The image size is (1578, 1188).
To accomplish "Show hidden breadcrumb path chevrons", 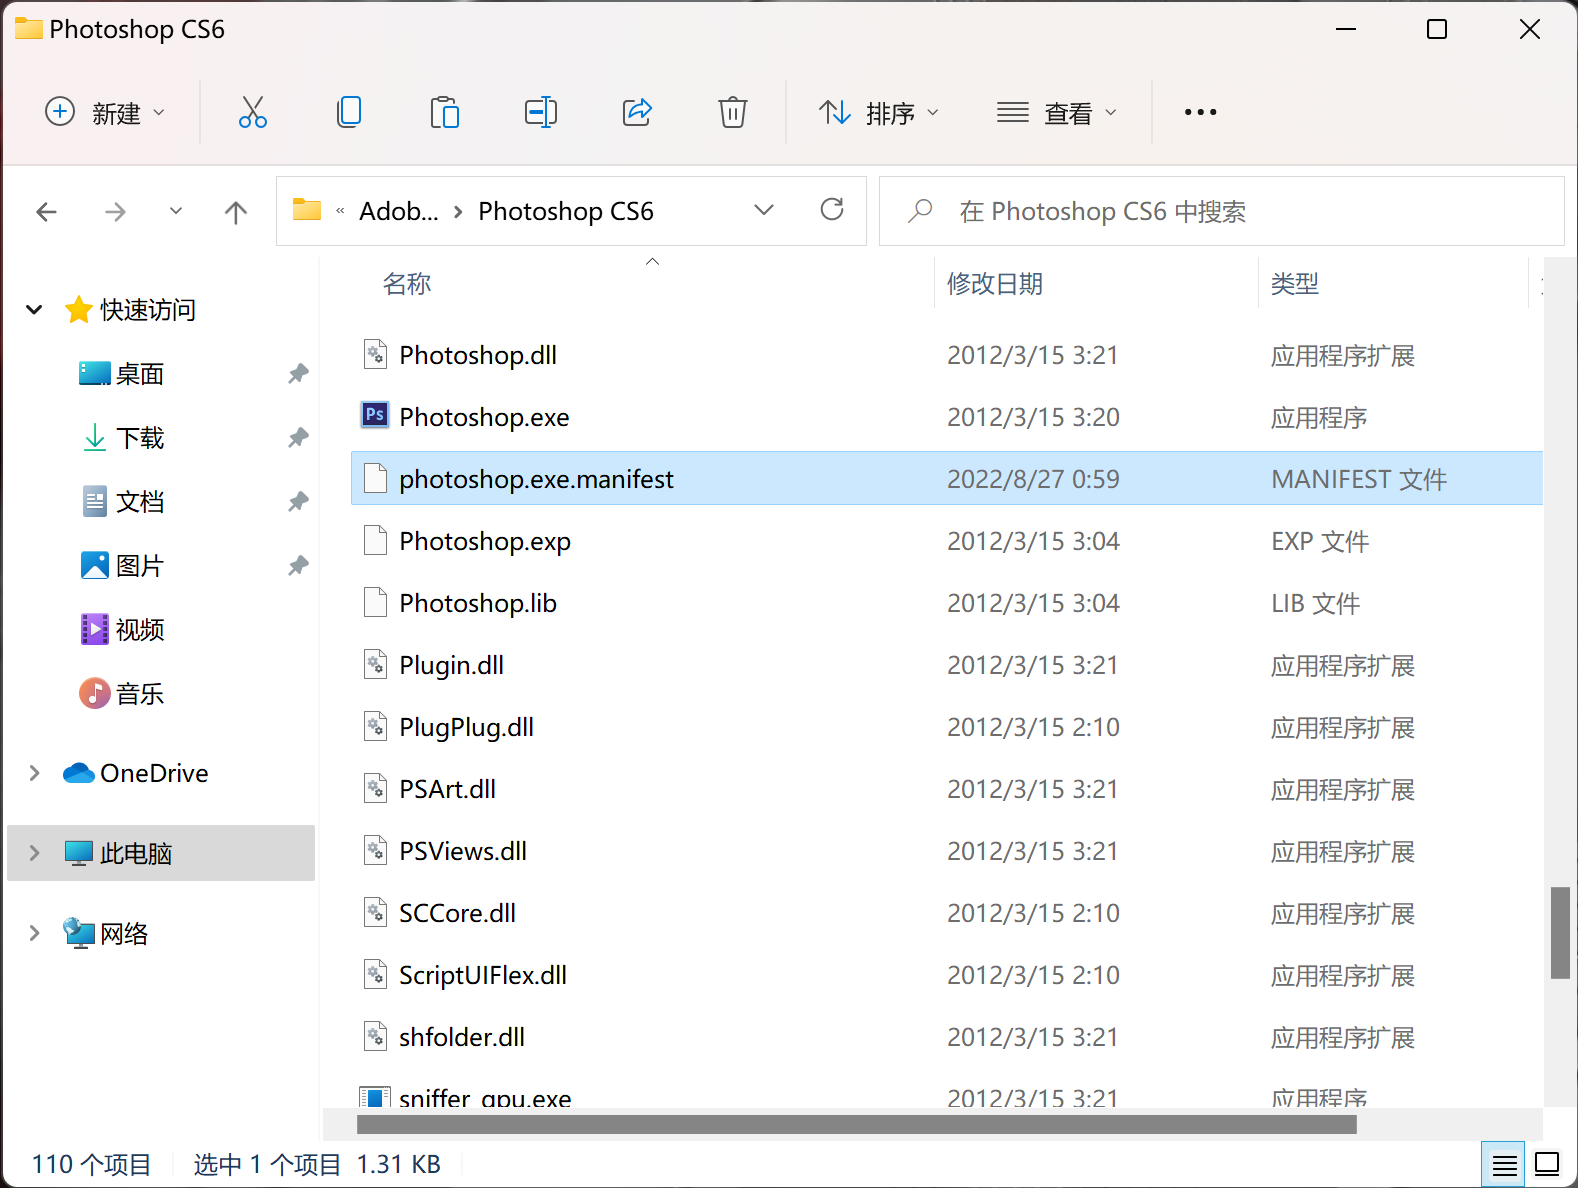I will (x=340, y=211).
